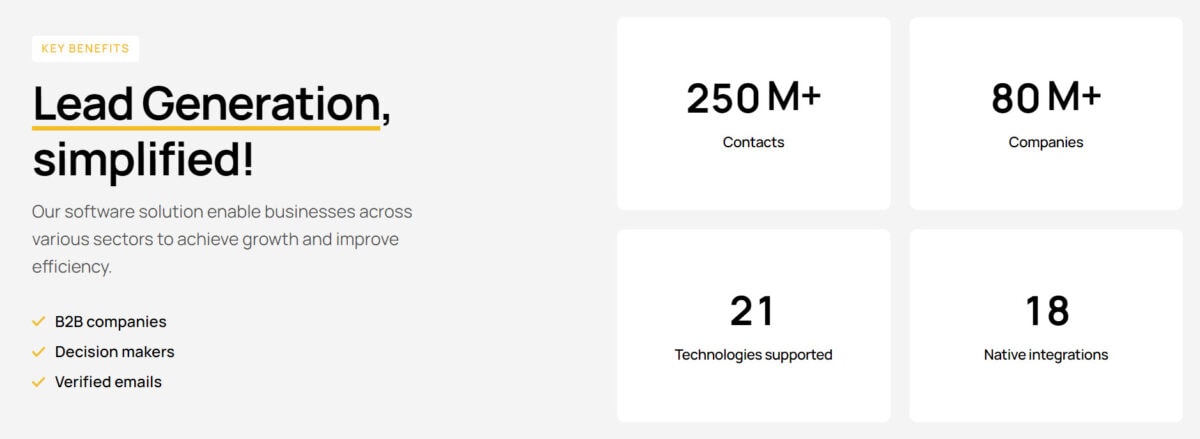Screen dimensions: 1200x439
Task: Click the 80 M+ statistic number
Action: tap(1045, 98)
